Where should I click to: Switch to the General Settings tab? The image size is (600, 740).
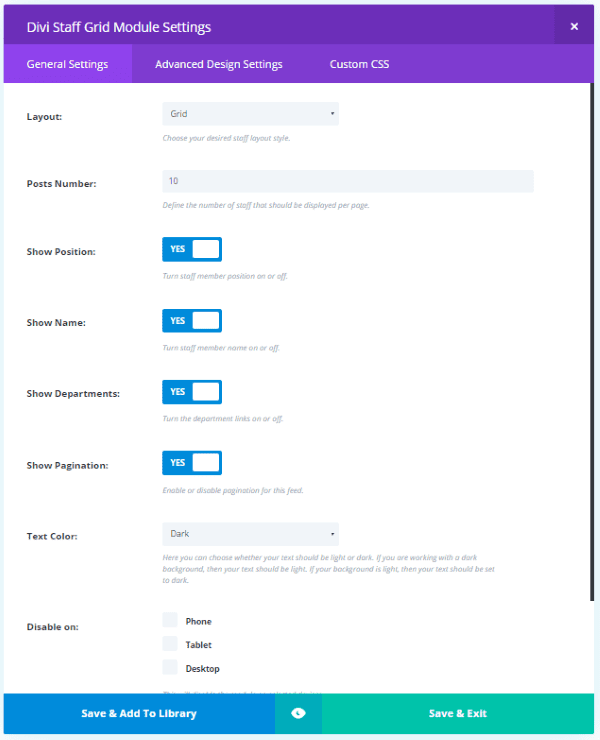coord(68,64)
